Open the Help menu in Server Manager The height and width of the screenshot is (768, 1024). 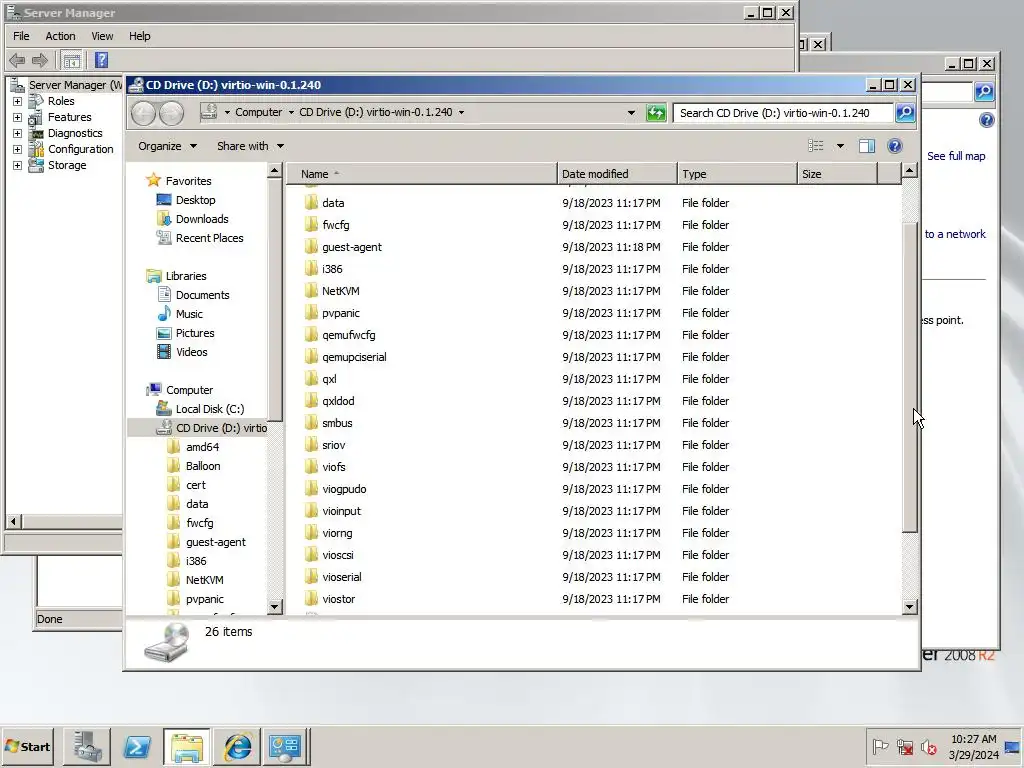(x=139, y=36)
